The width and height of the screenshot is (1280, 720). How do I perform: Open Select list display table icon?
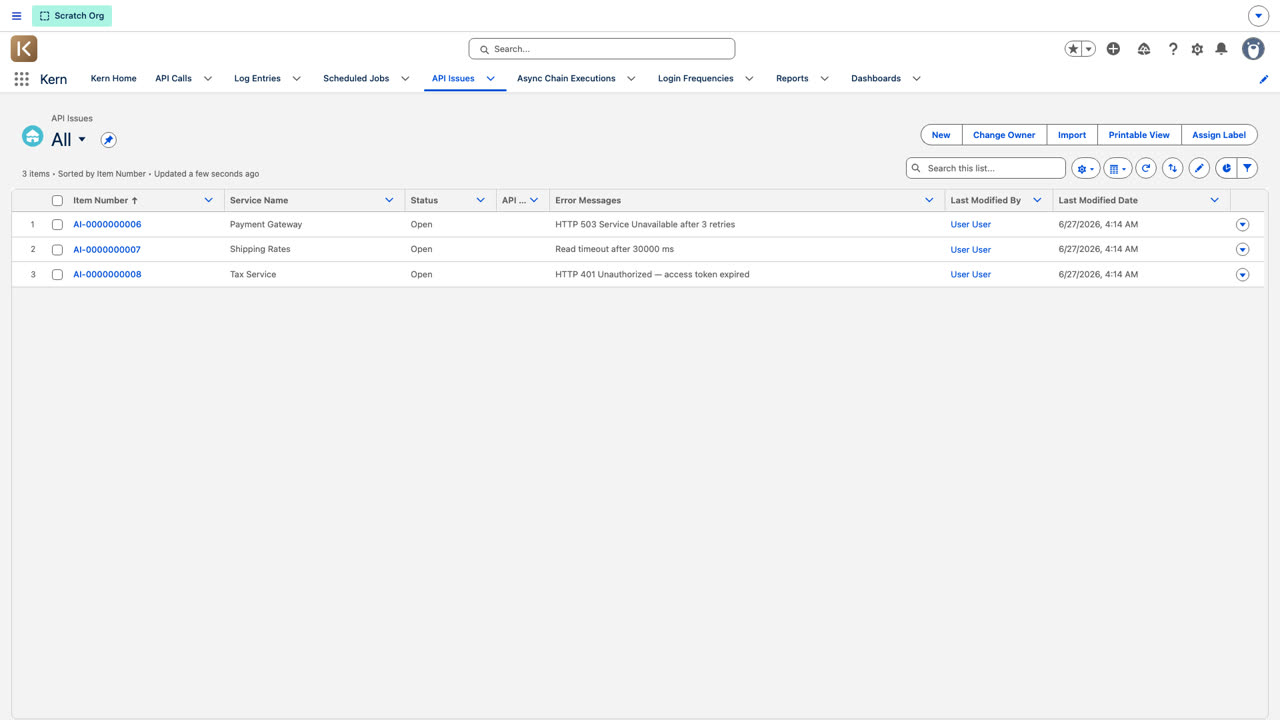point(1118,168)
